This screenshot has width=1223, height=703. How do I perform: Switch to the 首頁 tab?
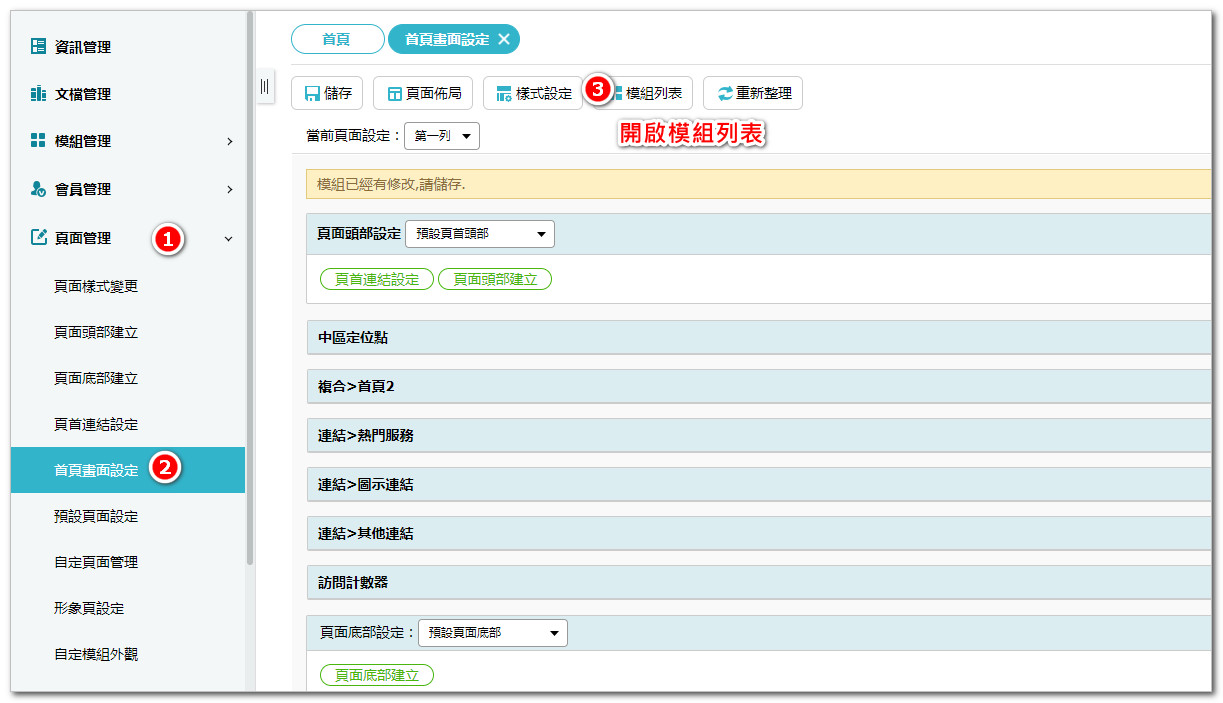point(336,39)
